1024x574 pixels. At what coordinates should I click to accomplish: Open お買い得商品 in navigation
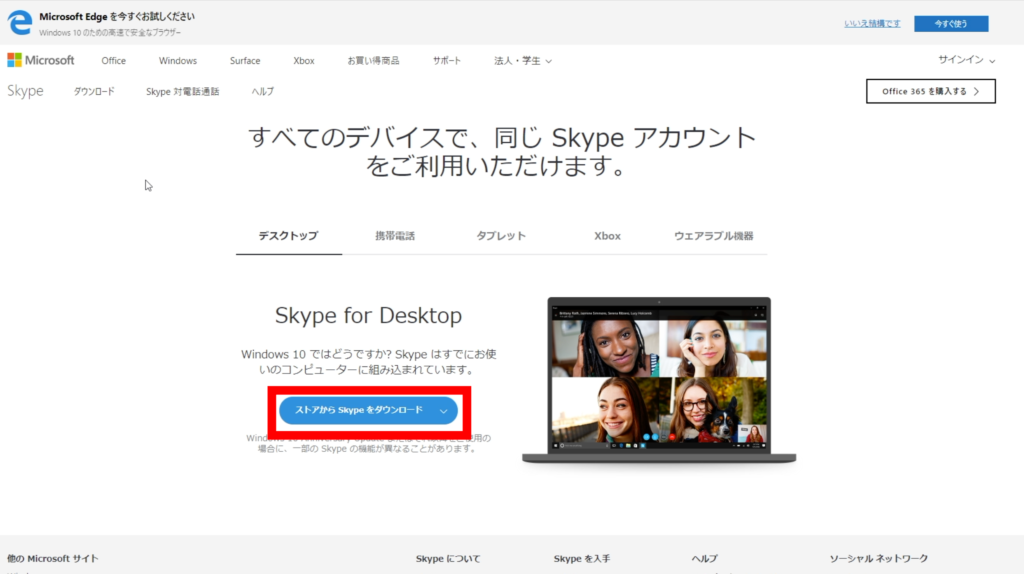point(373,61)
